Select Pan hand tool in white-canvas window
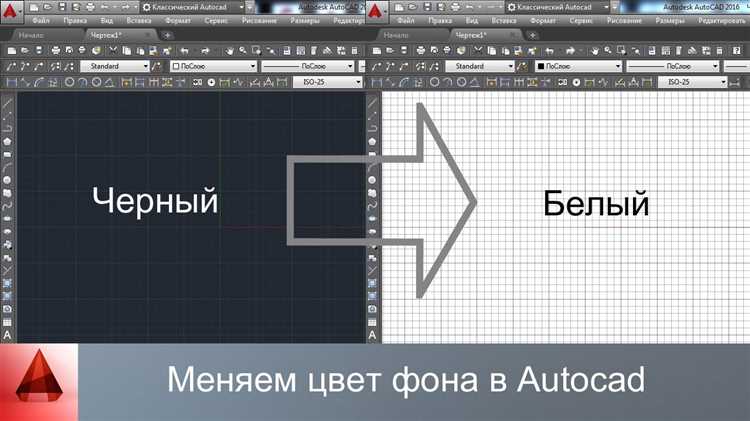Image resolution: width=750 pixels, height=421 pixels. (x=595, y=50)
